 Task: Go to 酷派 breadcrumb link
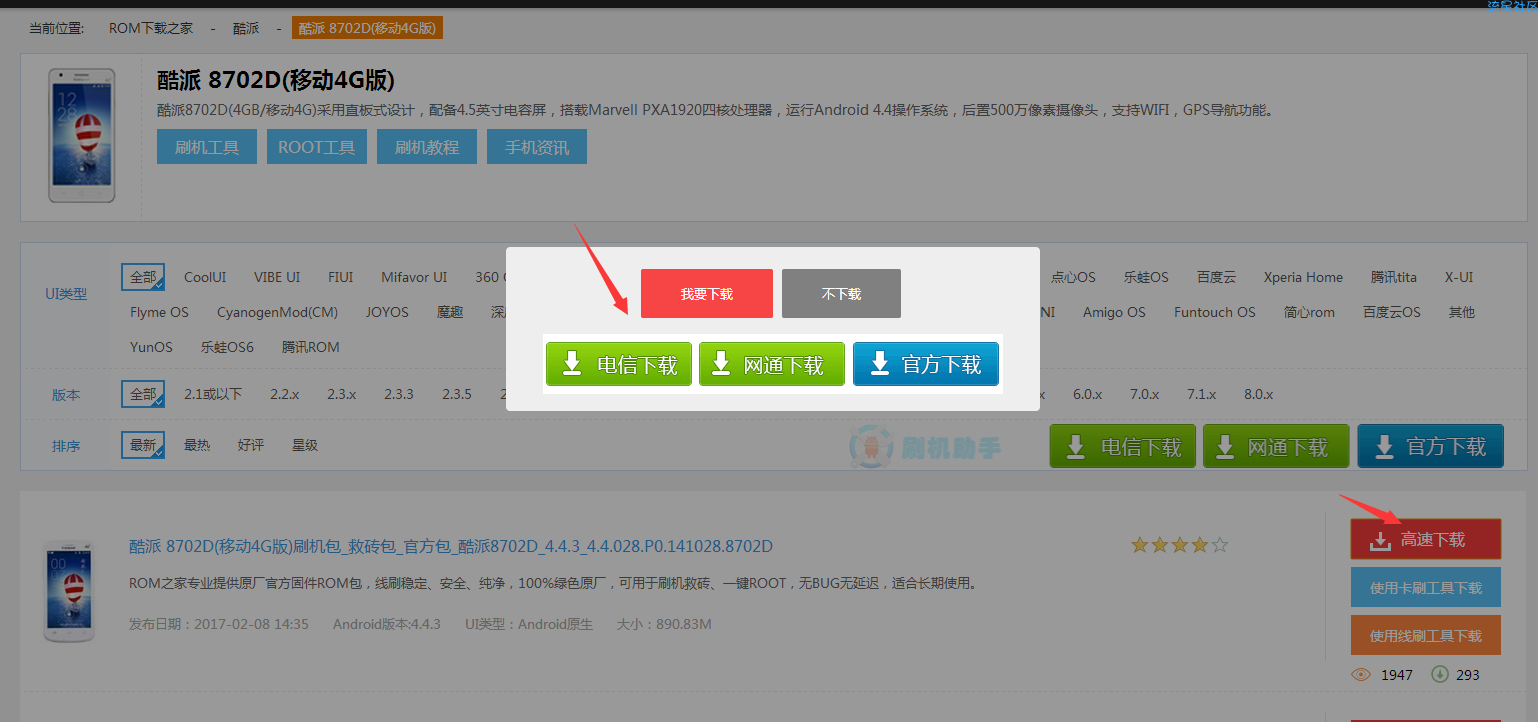[246, 28]
